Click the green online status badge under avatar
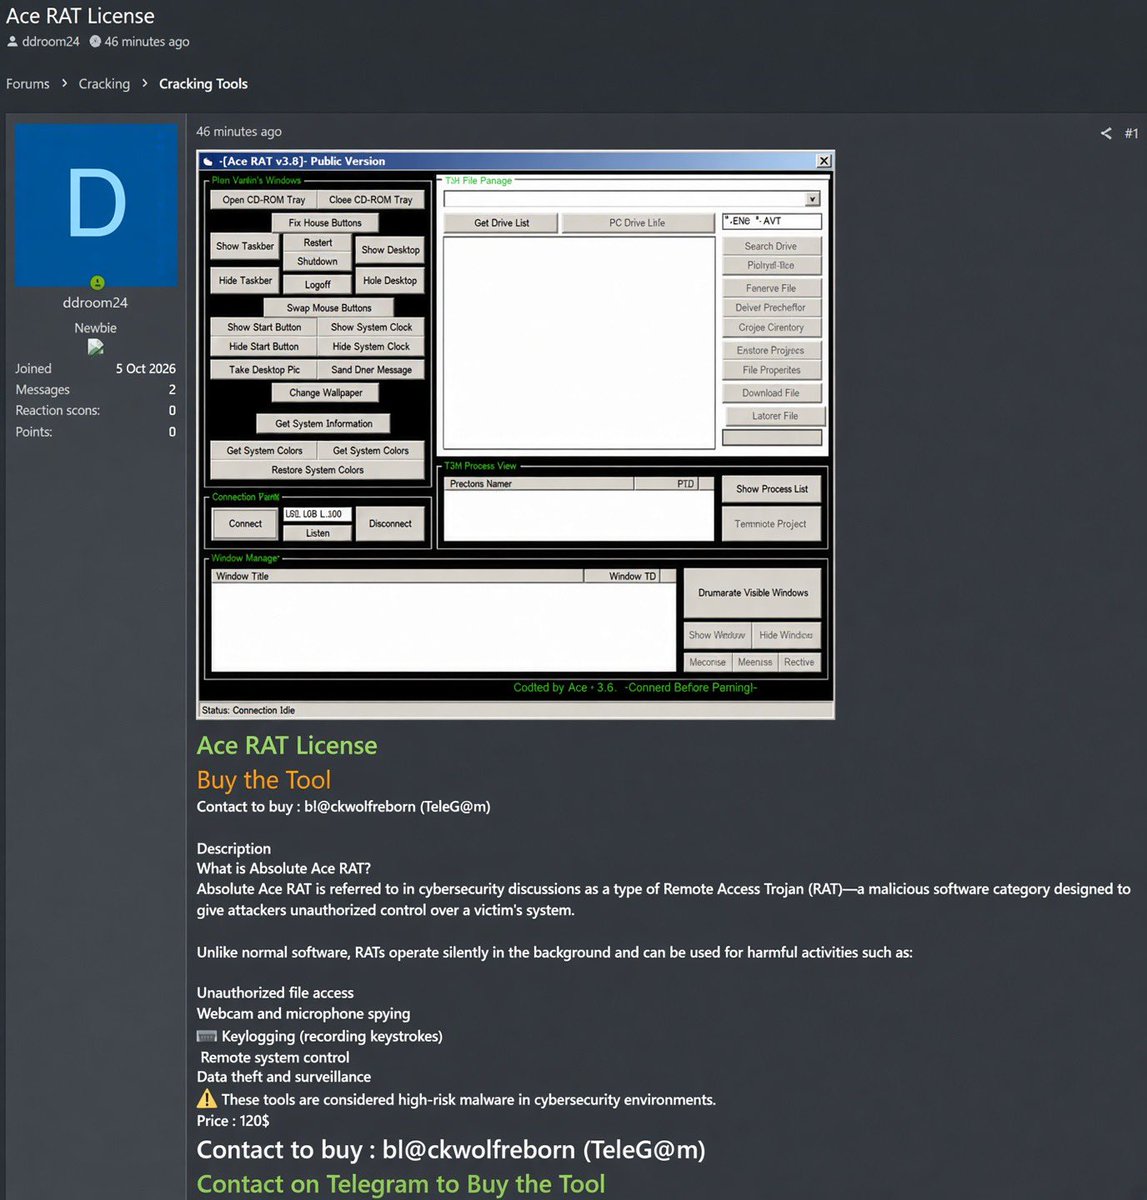 (97, 283)
